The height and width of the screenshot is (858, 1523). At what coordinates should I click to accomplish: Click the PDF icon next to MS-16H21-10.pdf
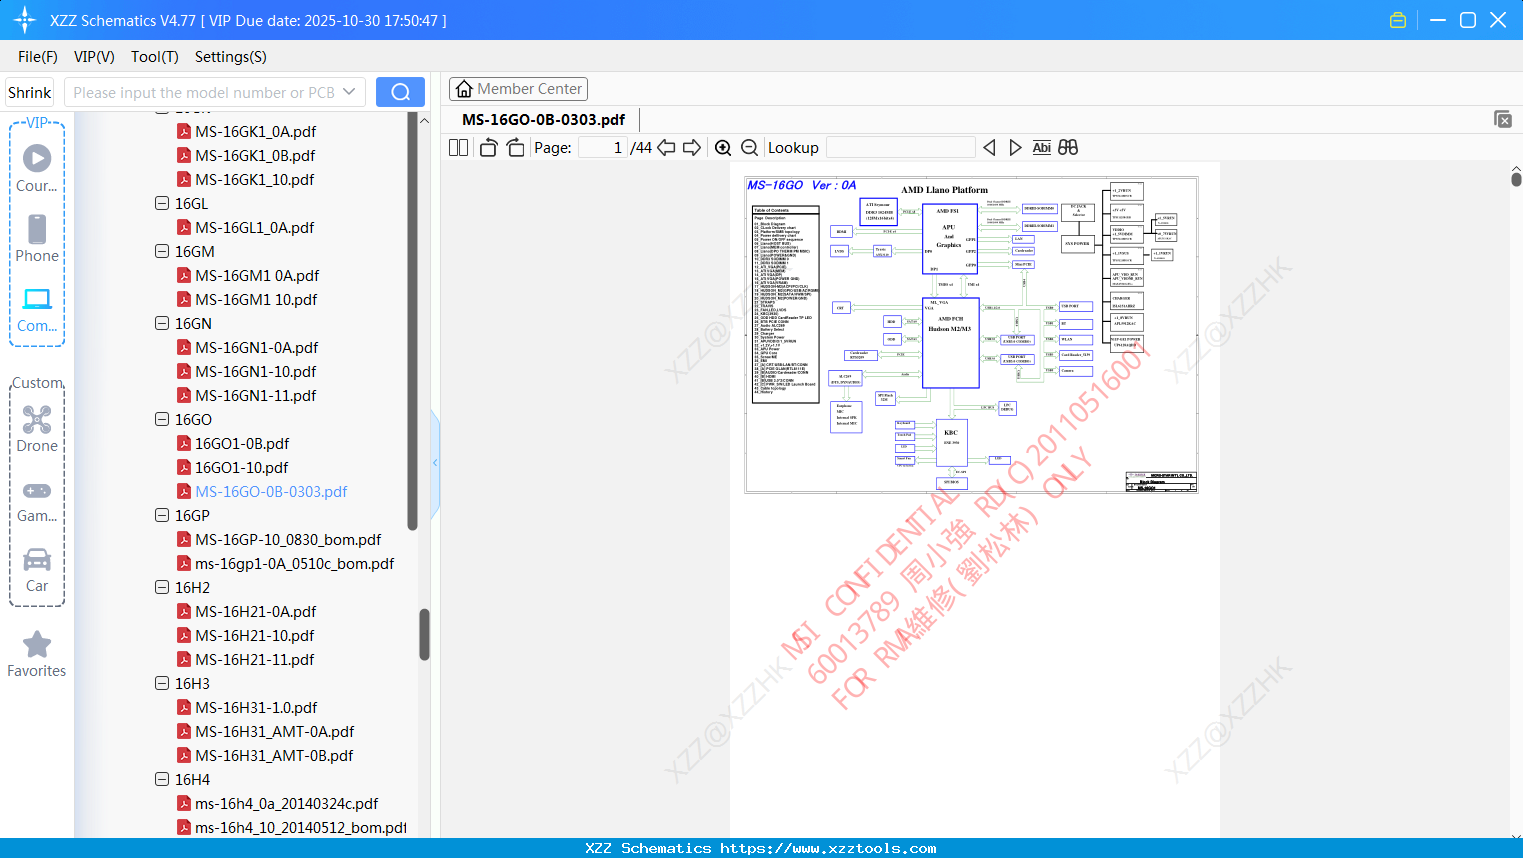pyautogui.click(x=184, y=635)
